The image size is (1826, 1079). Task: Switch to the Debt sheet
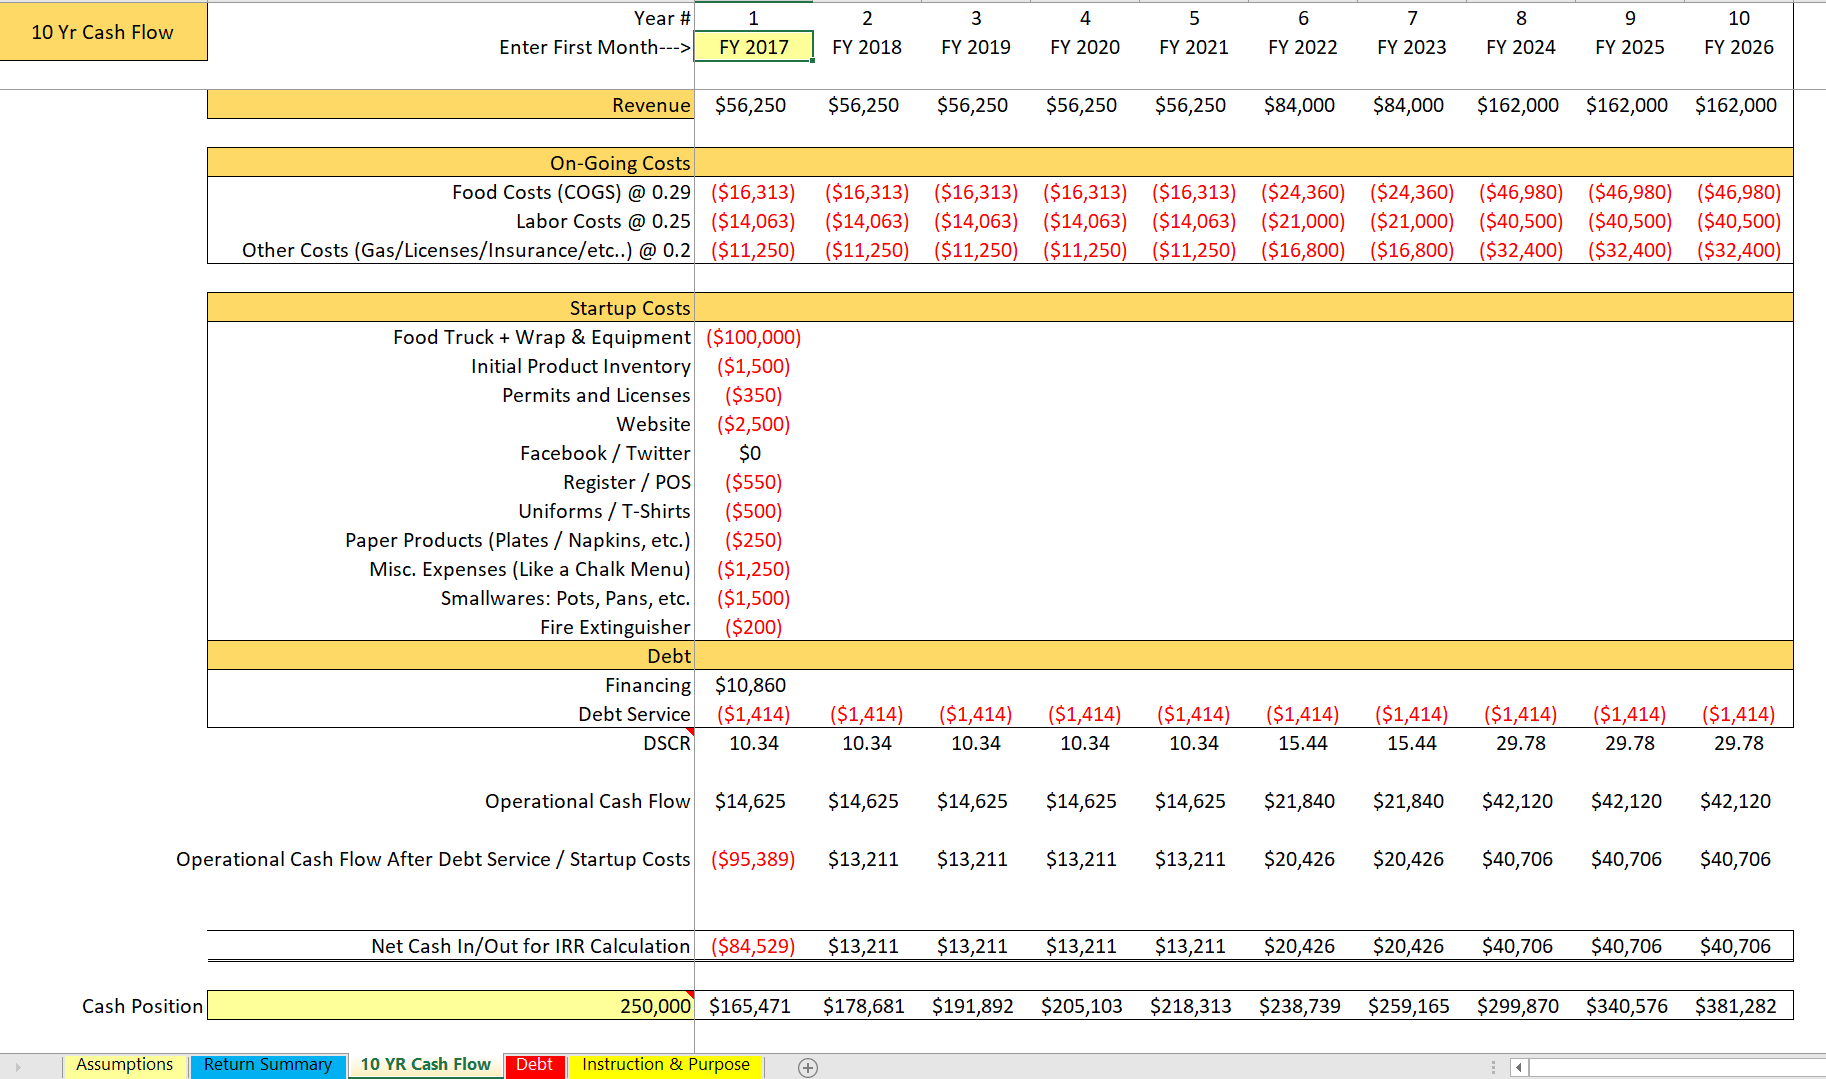point(535,1065)
